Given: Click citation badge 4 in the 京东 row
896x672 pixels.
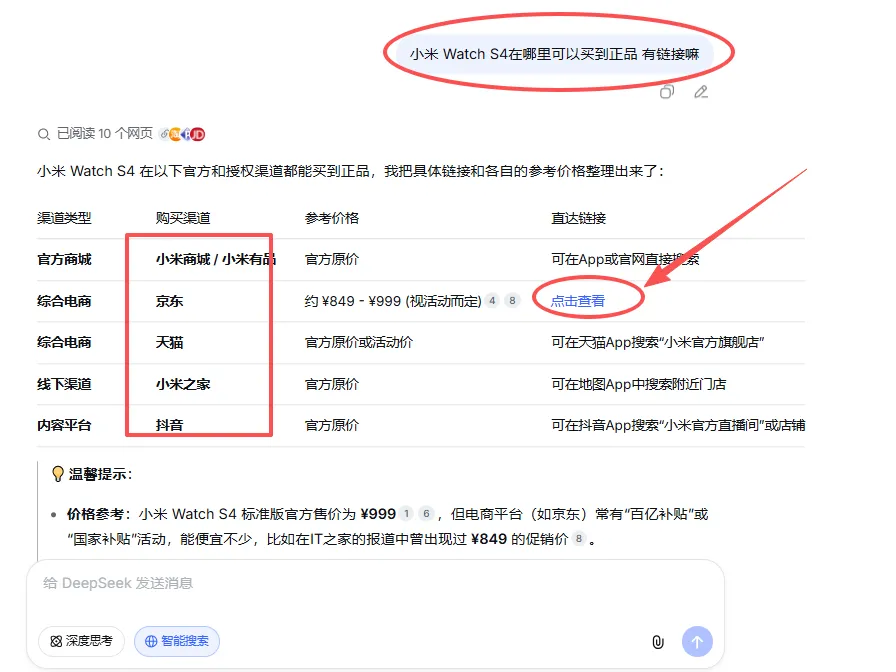Looking at the screenshot, I should pos(491,300).
